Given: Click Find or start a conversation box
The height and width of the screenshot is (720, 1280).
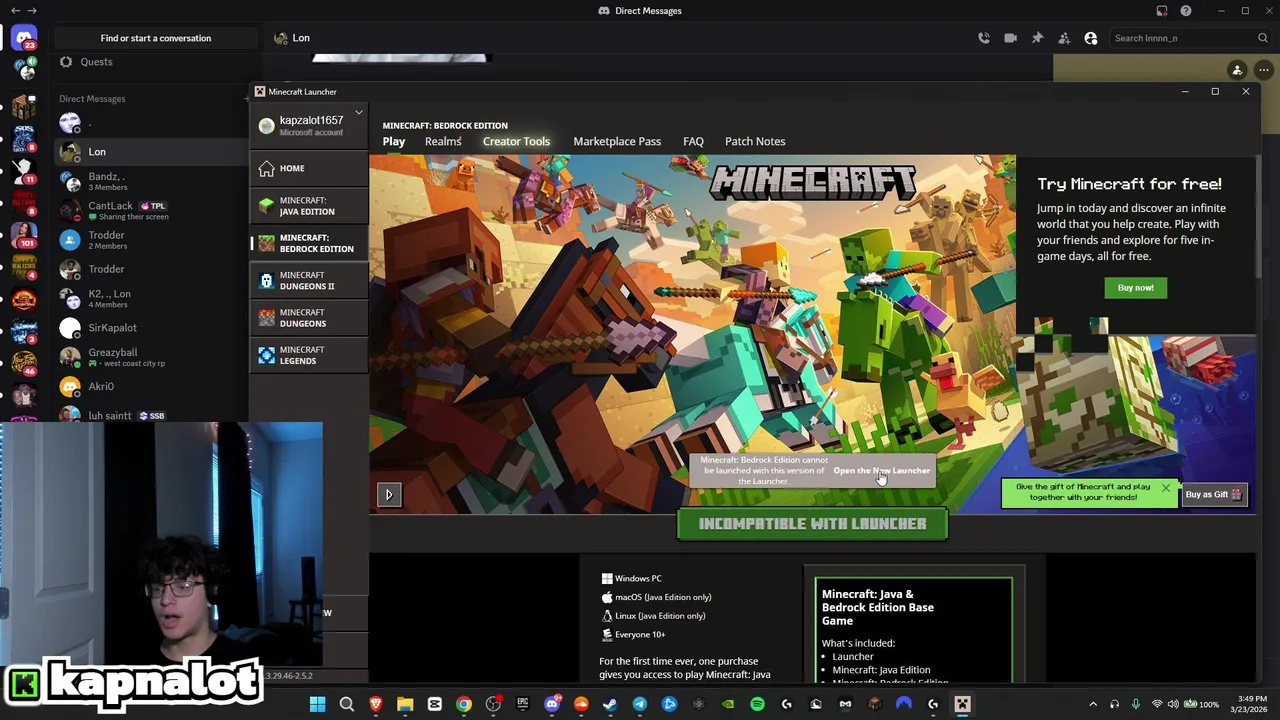Looking at the screenshot, I should point(155,38).
